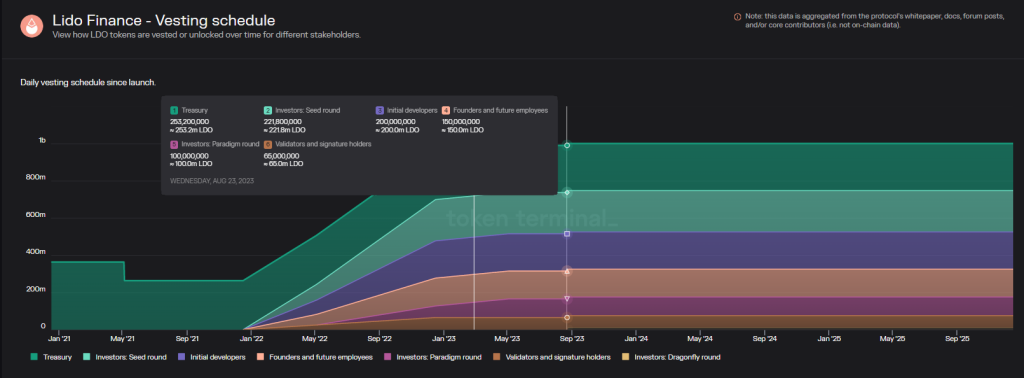Toggle Founders and future employees legend entry
The image size is (1024, 378).
coord(314,357)
